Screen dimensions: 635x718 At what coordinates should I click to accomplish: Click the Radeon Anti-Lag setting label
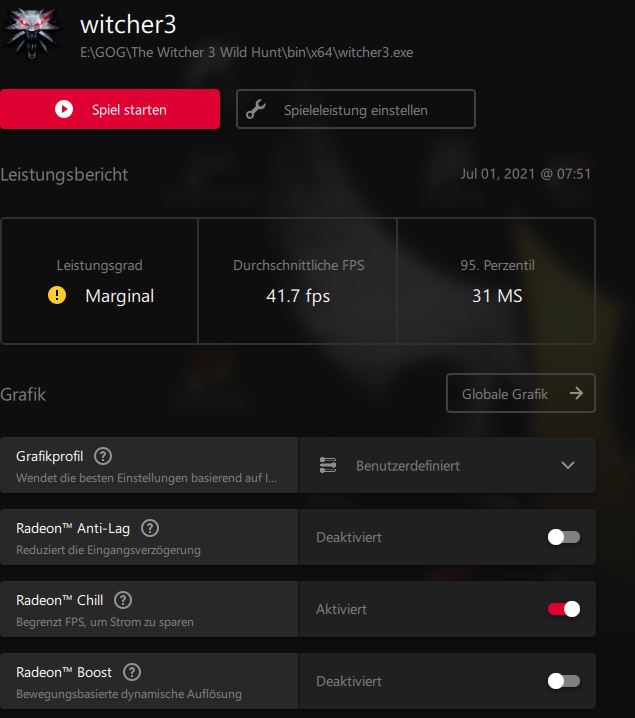coord(73,528)
